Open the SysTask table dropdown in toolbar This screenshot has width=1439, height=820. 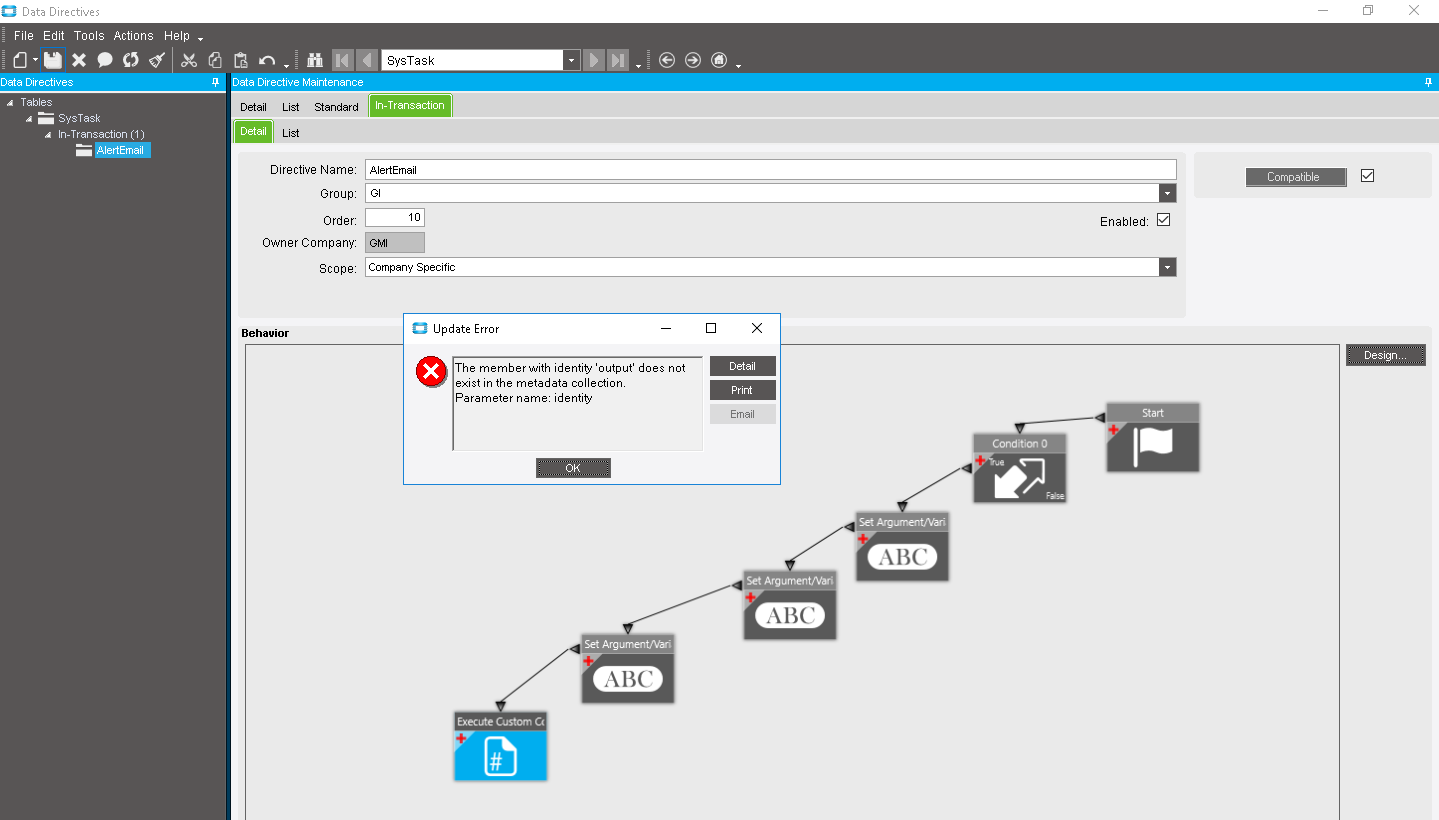tap(572, 60)
